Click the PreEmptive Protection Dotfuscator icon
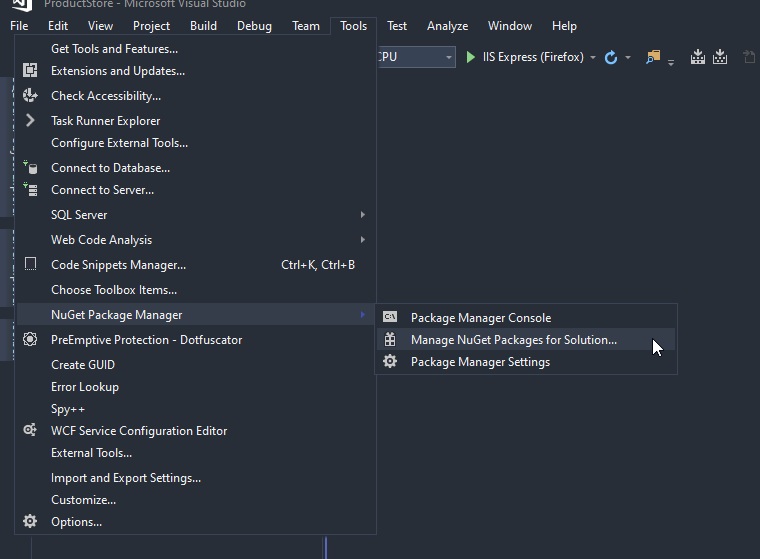The image size is (760, 559). click(30, 339)
